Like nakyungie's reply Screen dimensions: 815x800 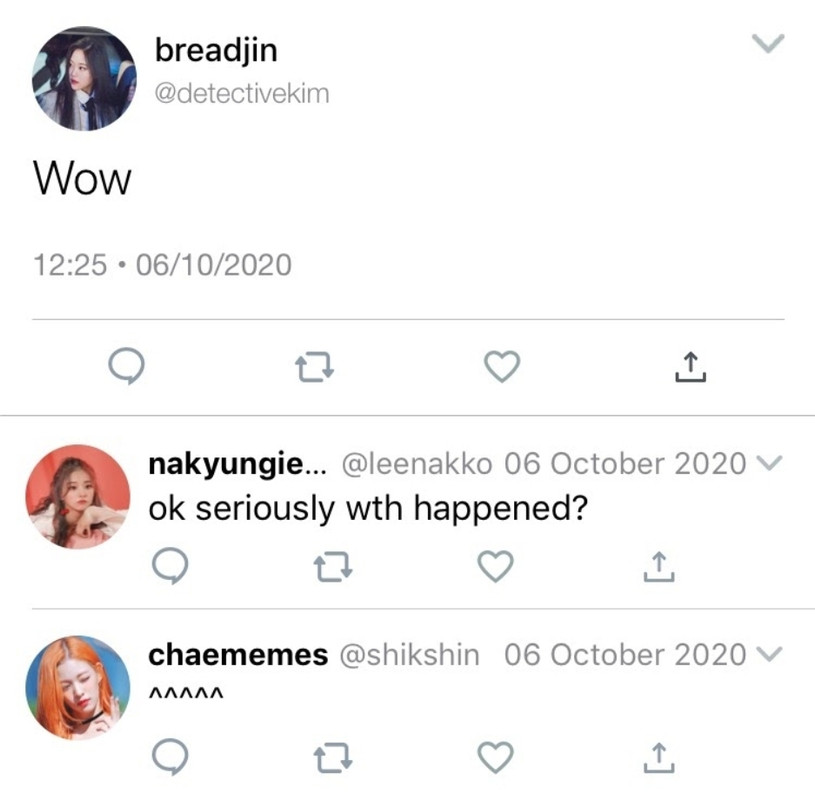pos(495,566)
